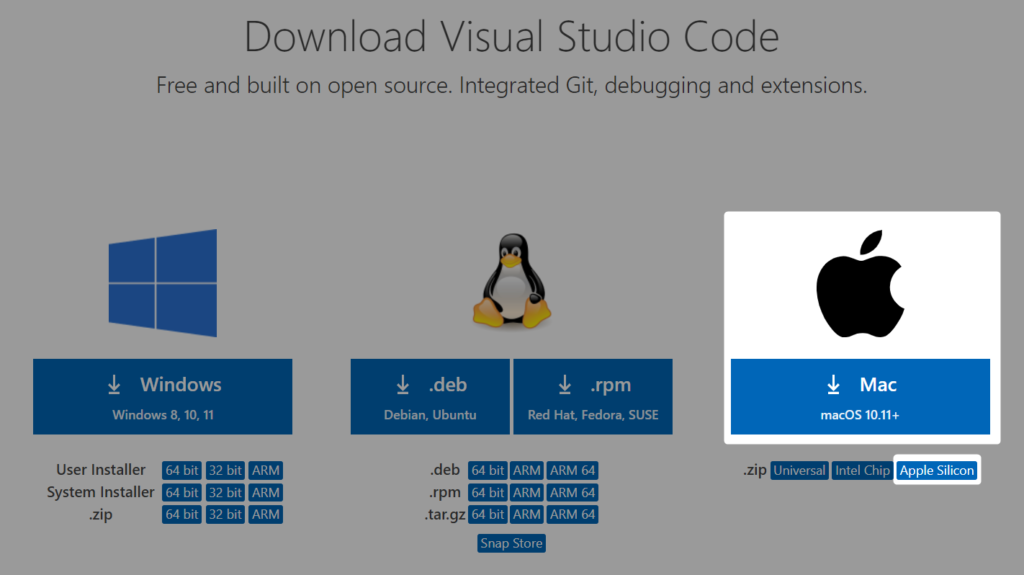The width and height of the screenshot is (1024, 575).
Task: Get Linux .deb 64 bit
Action: [x=488, y=470]
